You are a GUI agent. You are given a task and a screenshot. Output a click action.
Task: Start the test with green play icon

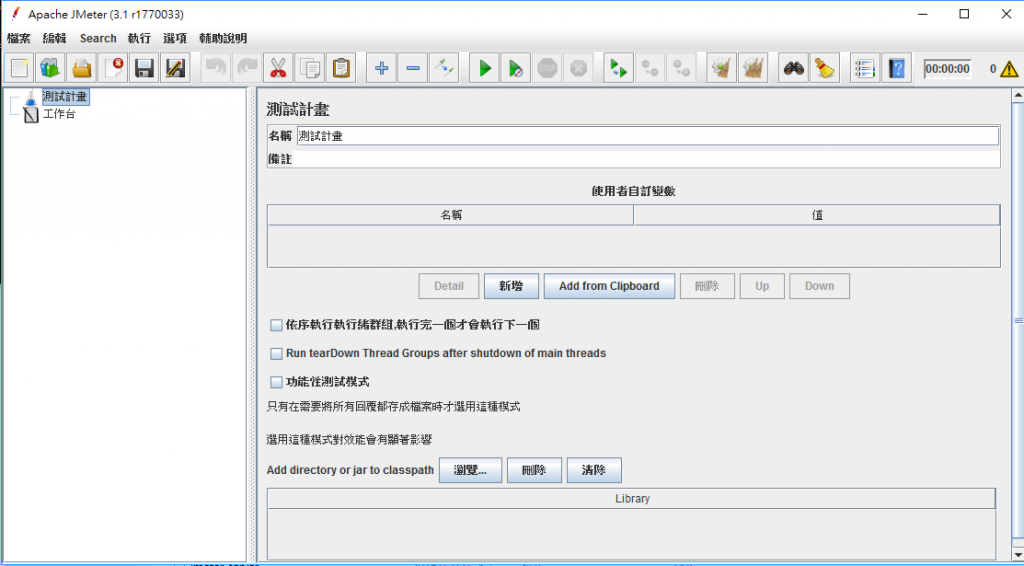485,68
